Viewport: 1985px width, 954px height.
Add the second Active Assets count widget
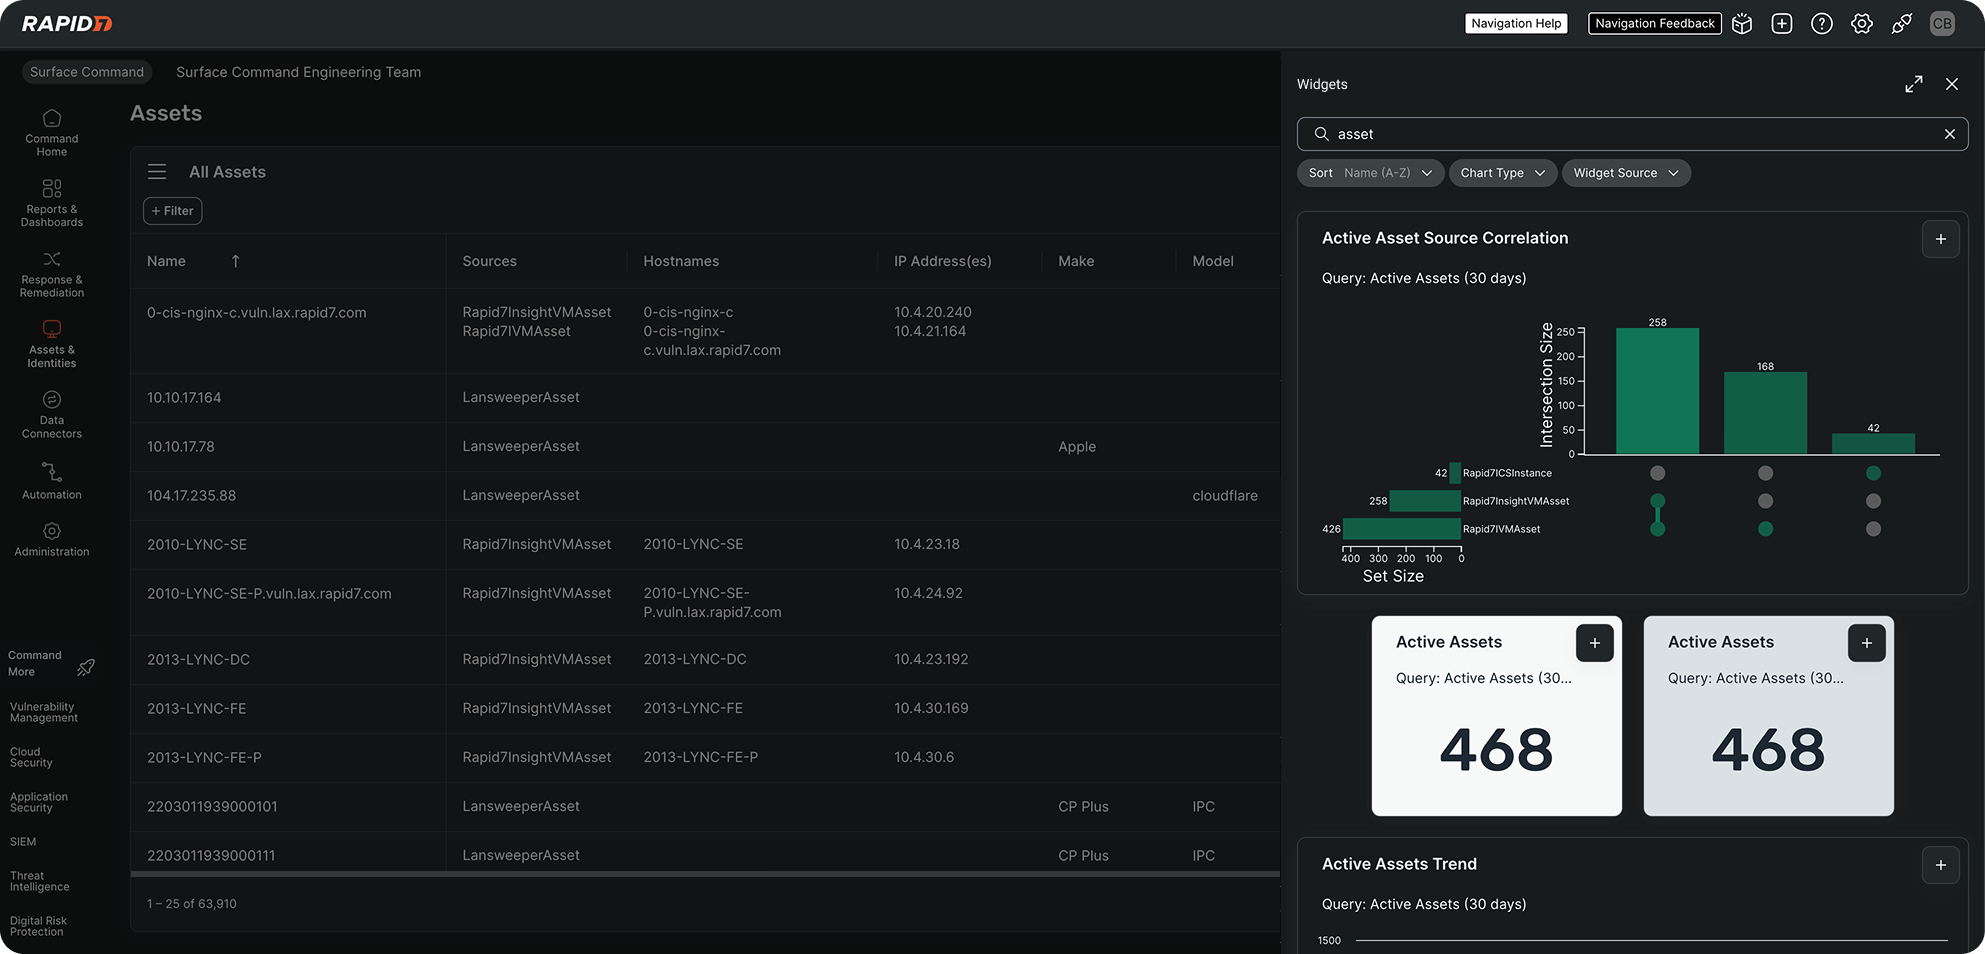(x=1867, y=643)
